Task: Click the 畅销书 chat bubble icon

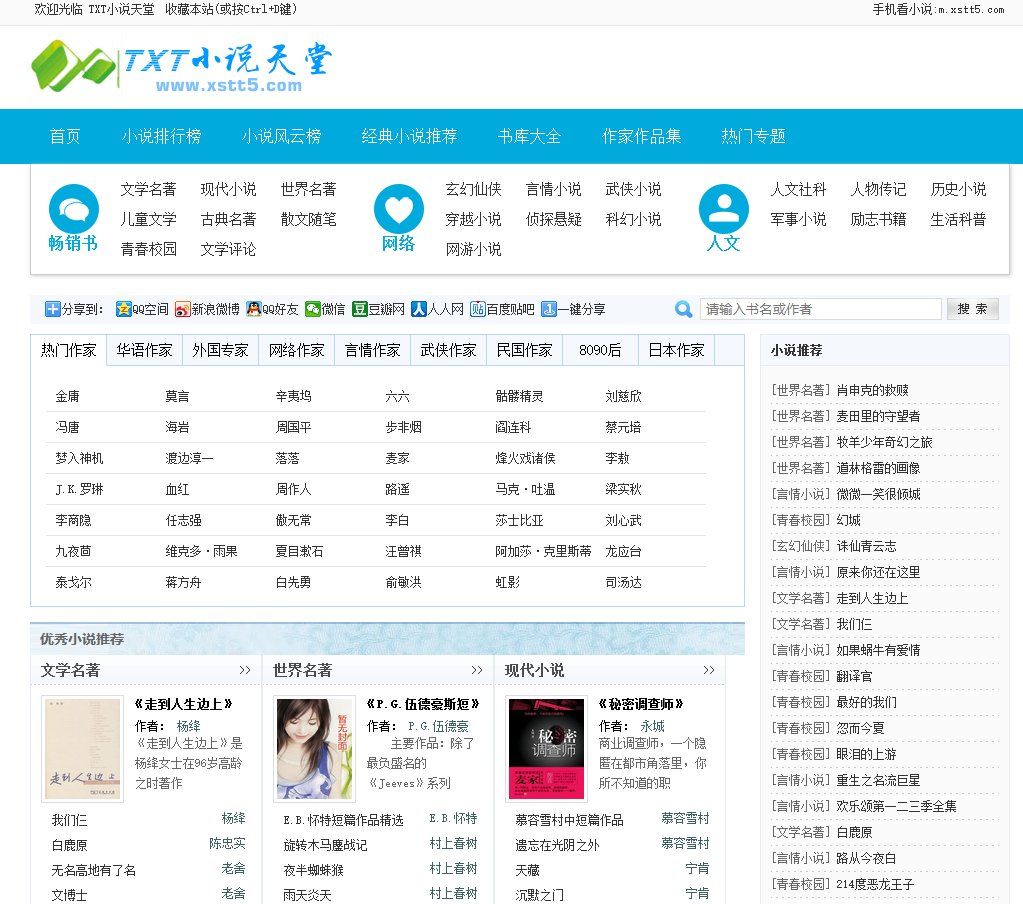Action: pyautogui.click(x=74, y=209)
